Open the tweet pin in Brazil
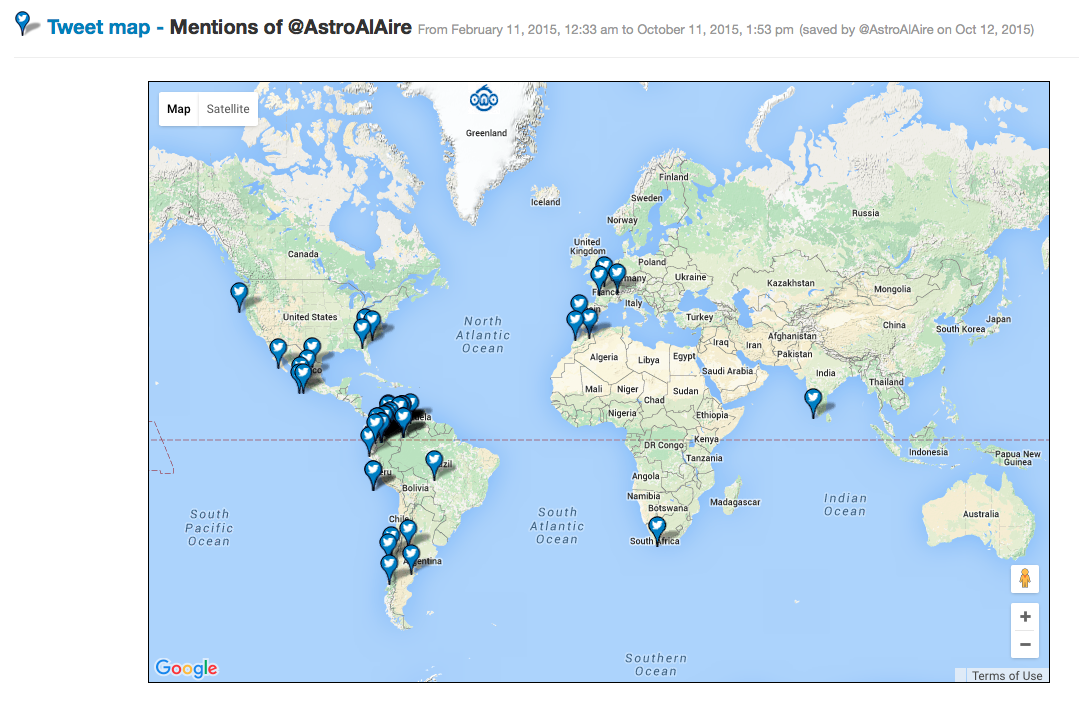This screenshot has width=1079, height=702. point(434,462)
